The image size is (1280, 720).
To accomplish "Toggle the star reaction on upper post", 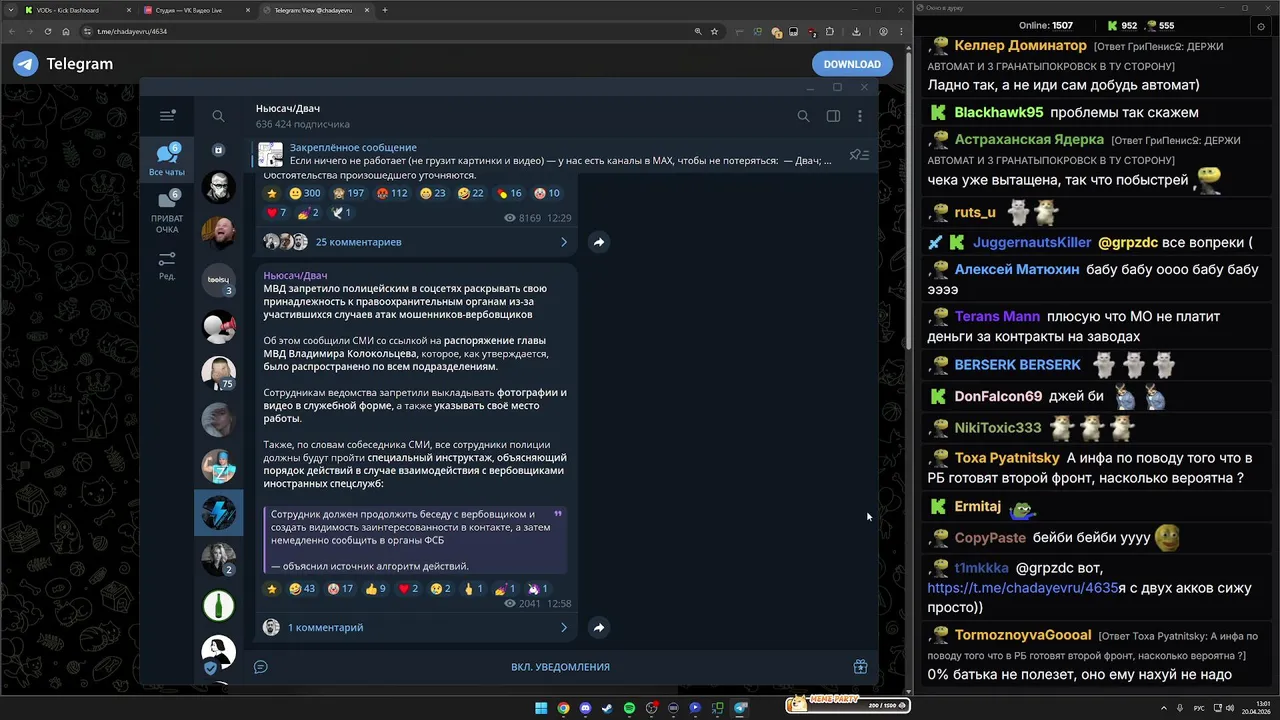I will coord(272,193).
